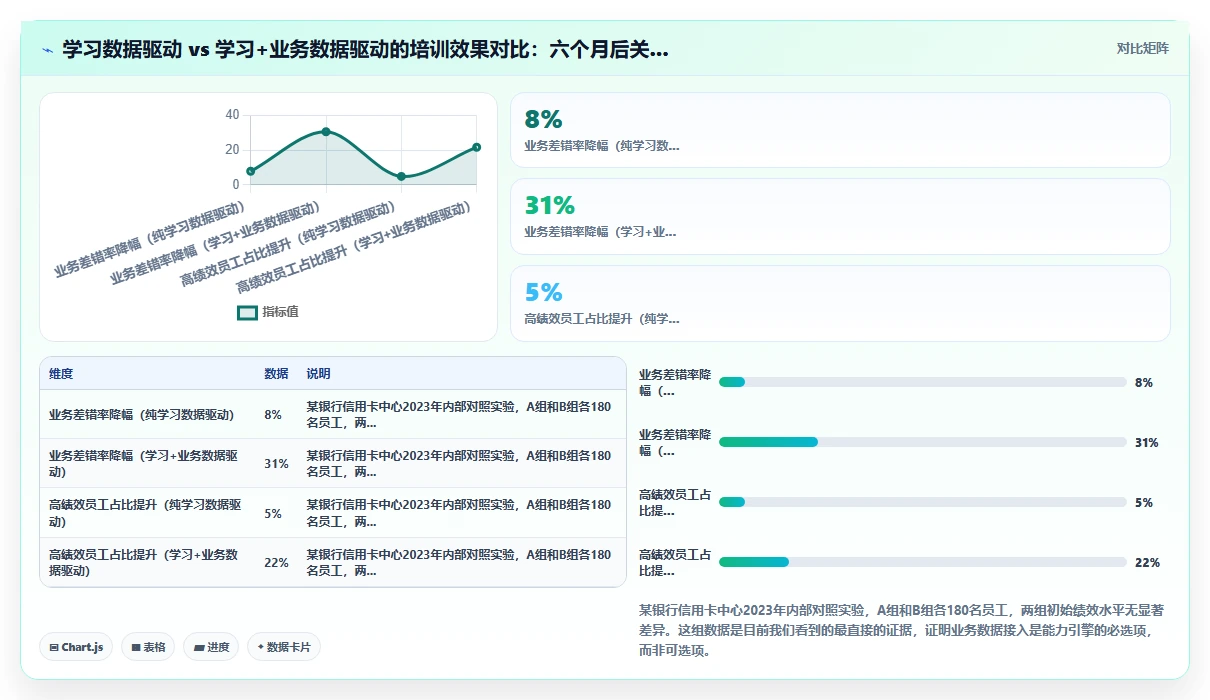This screenshot has height=700, width=1210.
Task: Click the 说明 cell in the 22% row
Action: click(460, 562)
